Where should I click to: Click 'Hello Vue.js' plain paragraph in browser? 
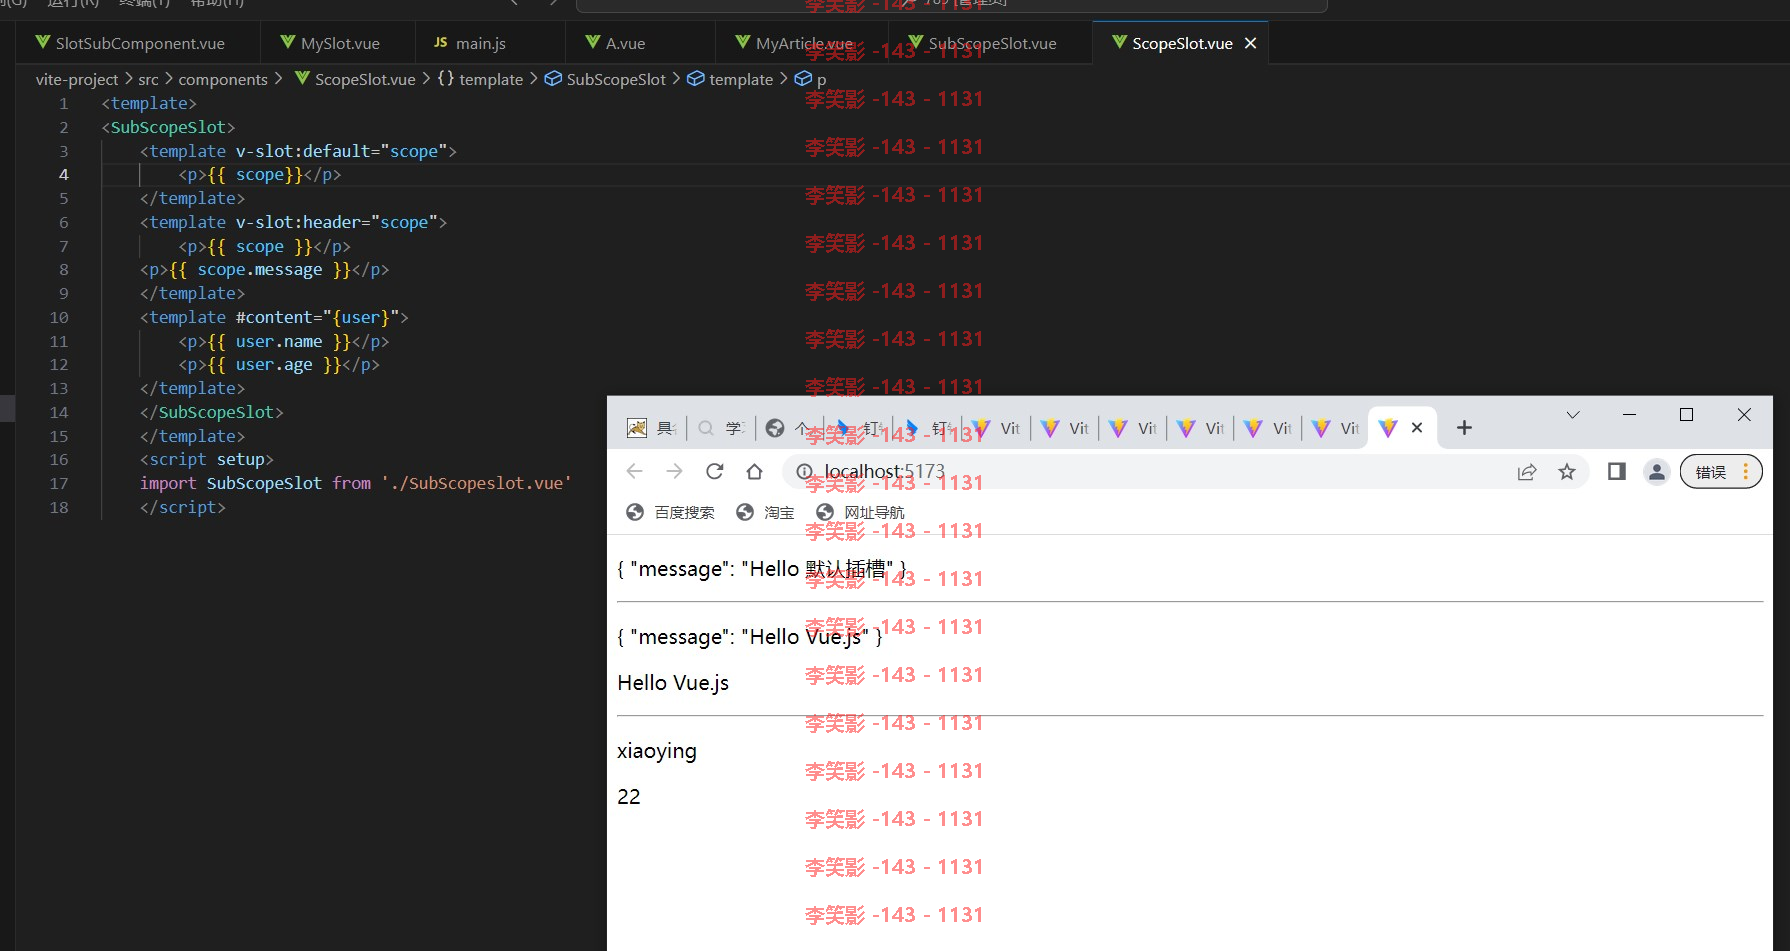click(673, 683)
